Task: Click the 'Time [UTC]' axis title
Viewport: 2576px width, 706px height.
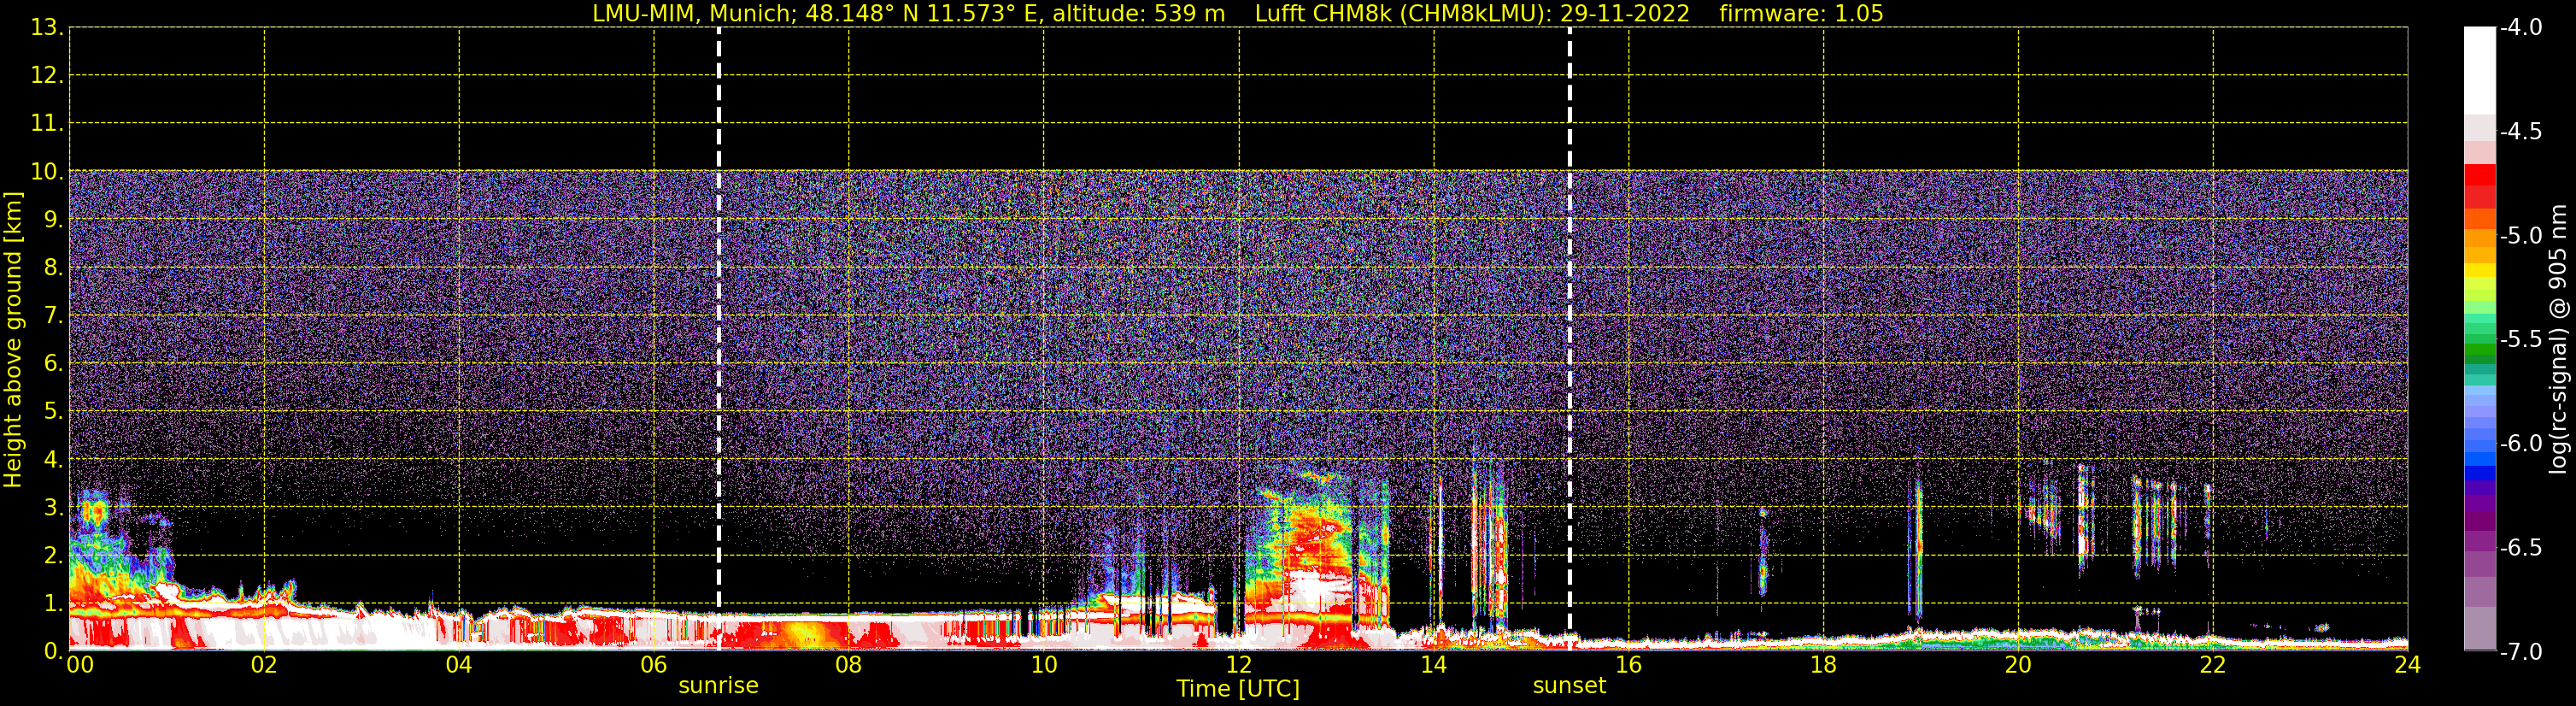Action: pos(1238,689)
